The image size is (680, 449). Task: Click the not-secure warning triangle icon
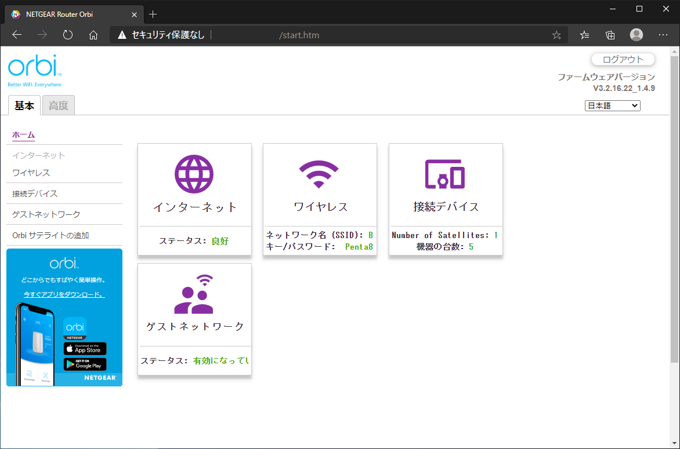[122, 35]
